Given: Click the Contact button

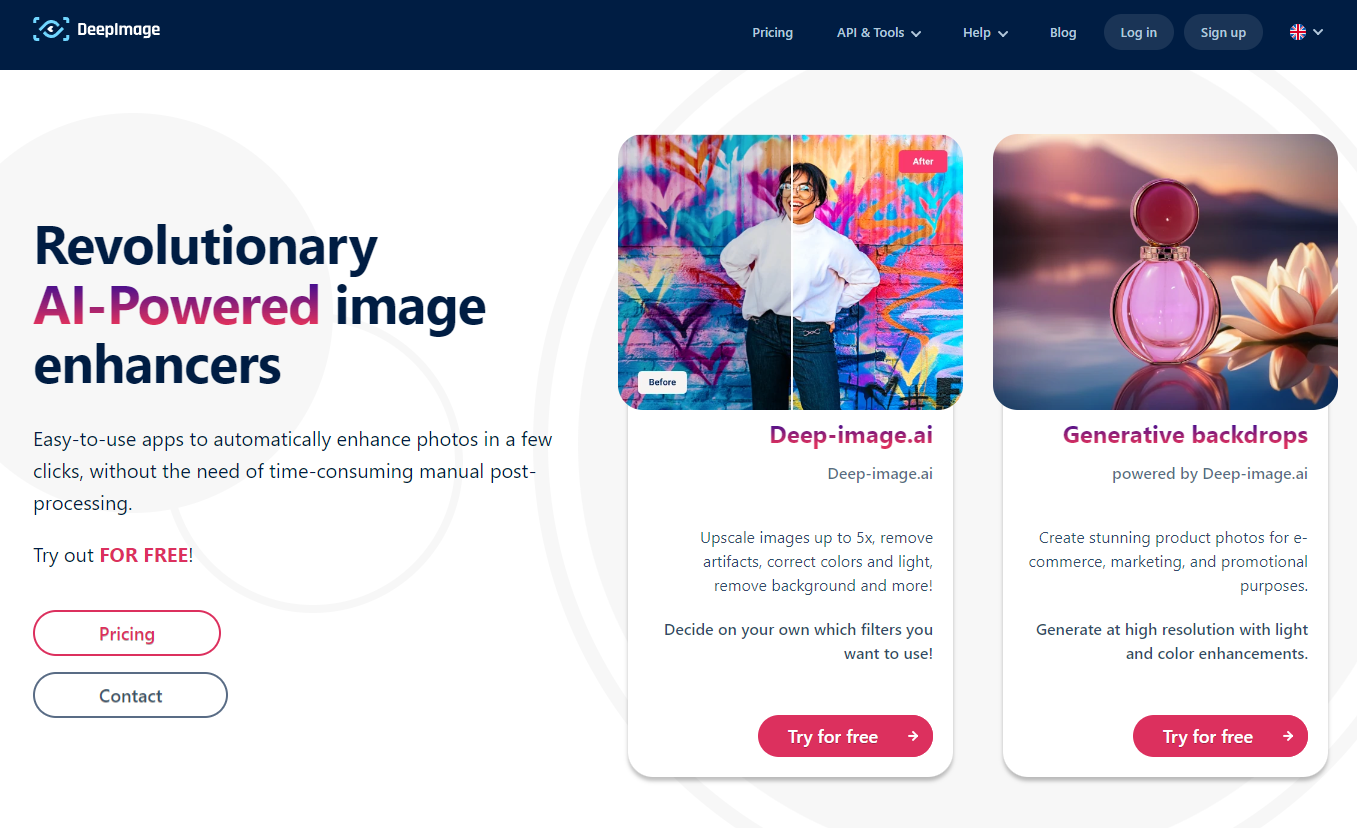Looking at the screenshot, I should 130,695.
